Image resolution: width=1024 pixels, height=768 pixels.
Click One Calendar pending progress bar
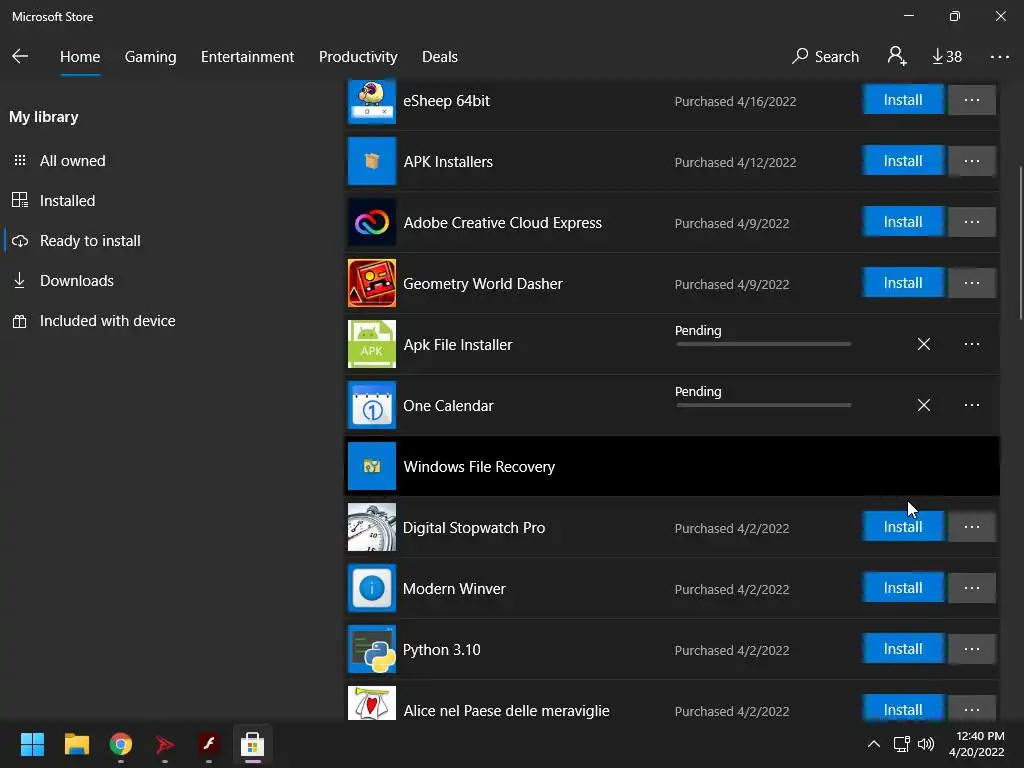(x=763, y=405)
